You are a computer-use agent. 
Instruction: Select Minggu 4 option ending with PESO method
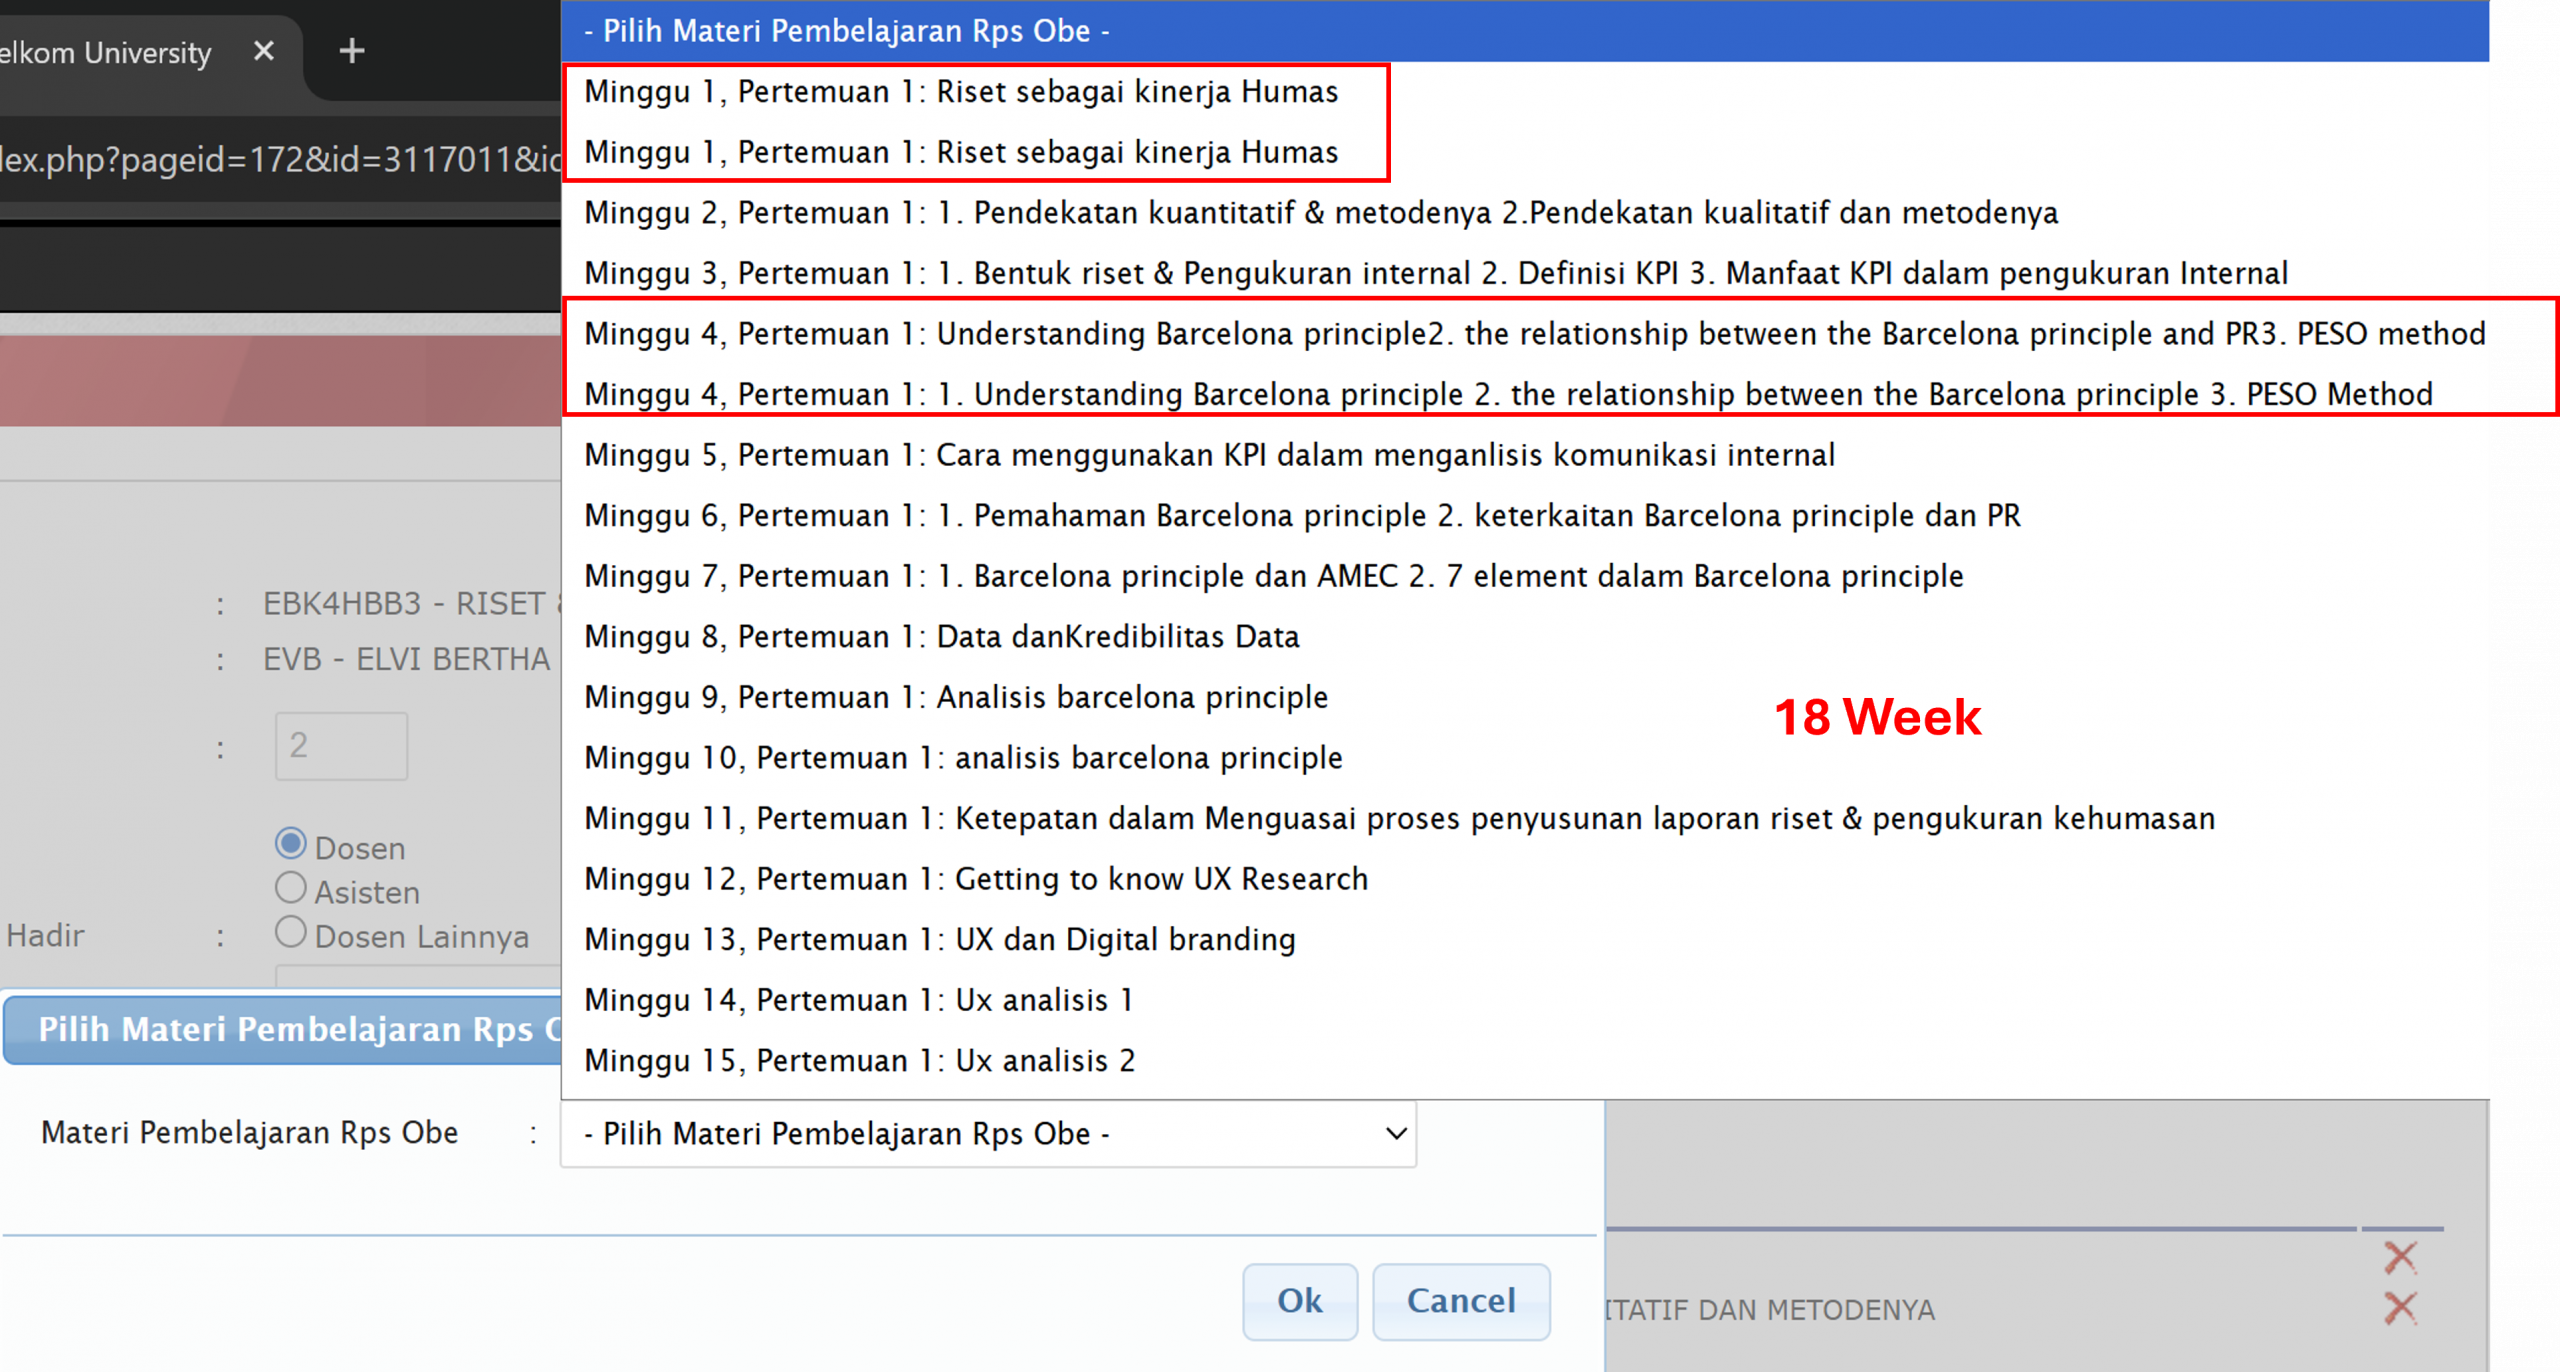1525,334
